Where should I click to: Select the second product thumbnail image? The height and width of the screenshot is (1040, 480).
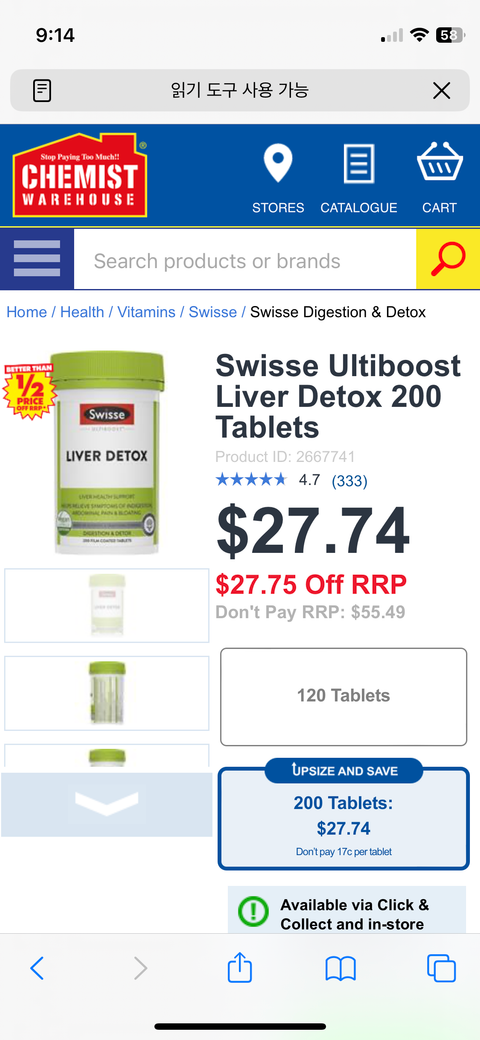(x=107, y=693)
